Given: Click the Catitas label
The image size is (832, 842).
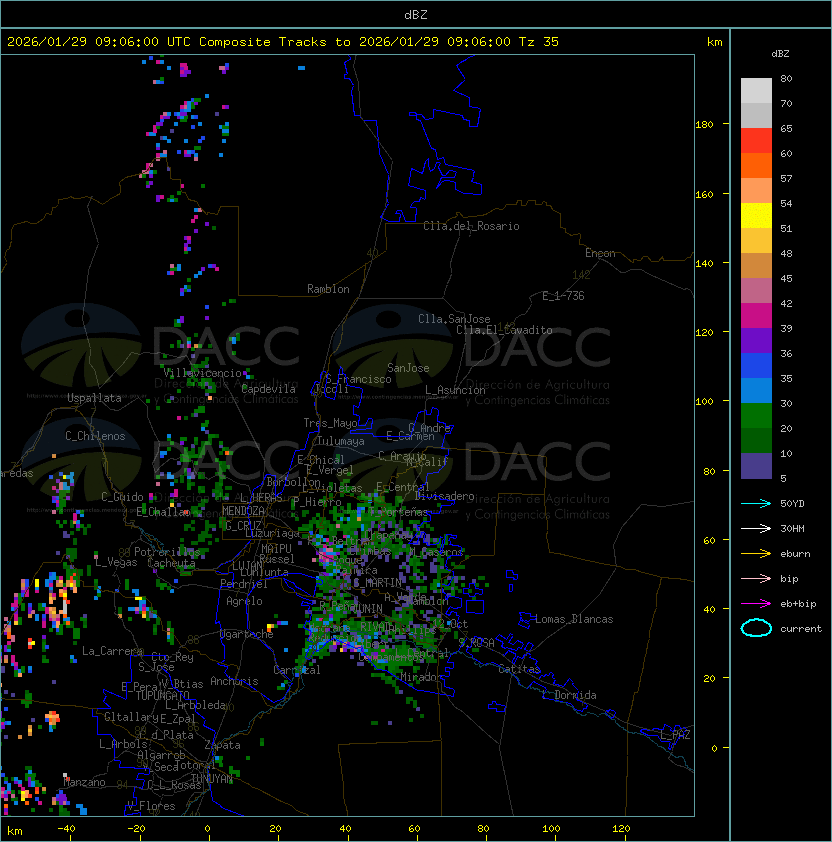Looking at the screenshot, I should point(519,669).
